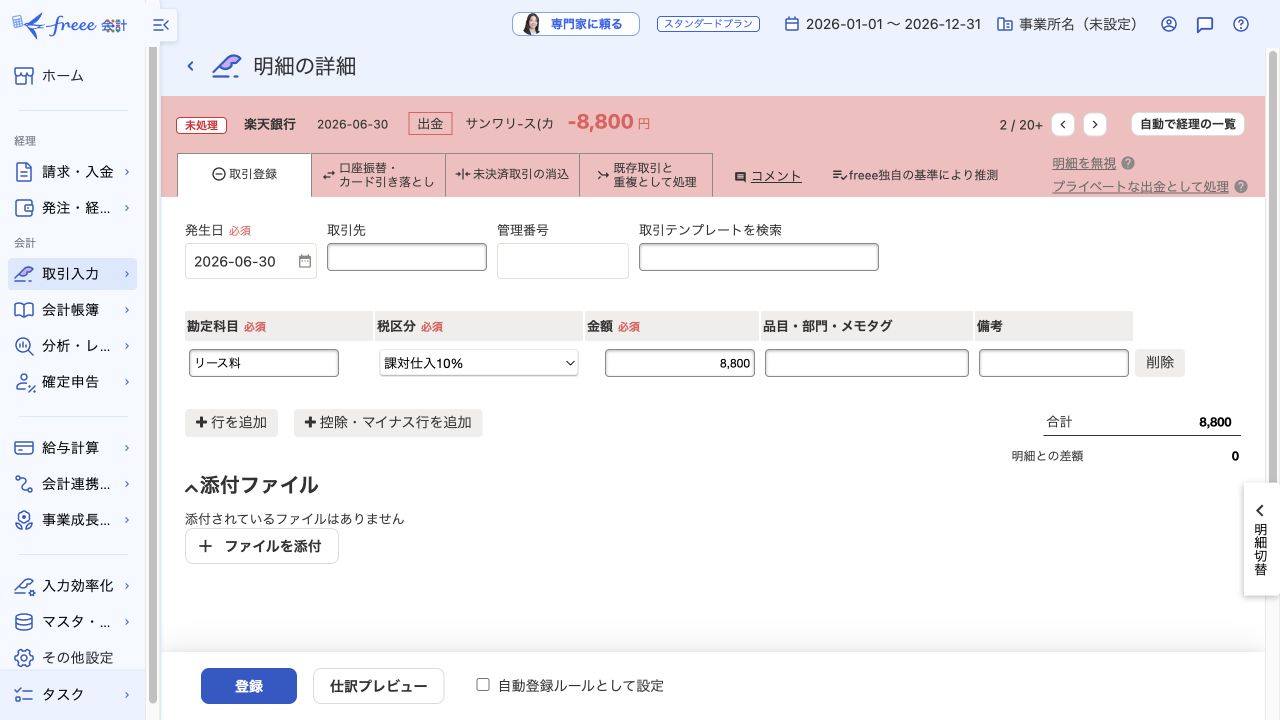Click 控除・マイナス行を追加 button
Viewport: 1280px width, 720px height.
[x=388, y=423]
